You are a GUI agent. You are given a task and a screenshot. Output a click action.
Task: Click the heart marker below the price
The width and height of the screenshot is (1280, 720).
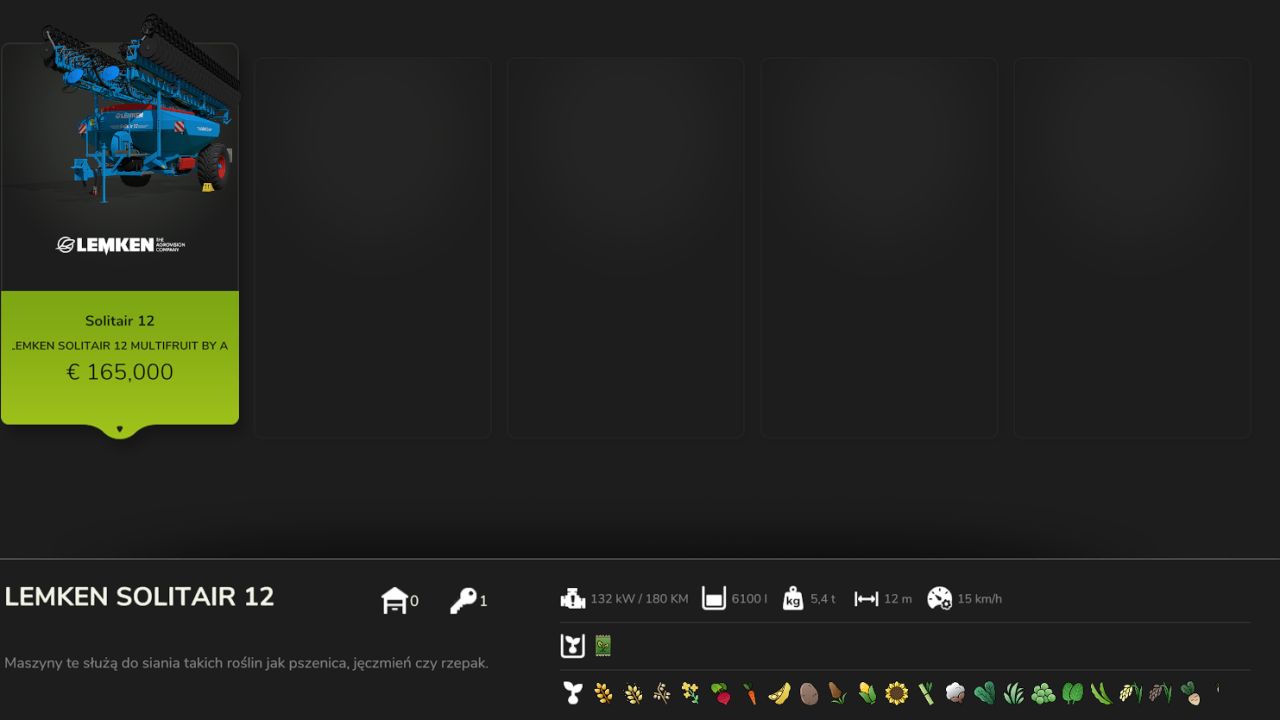tap(120, 429)
